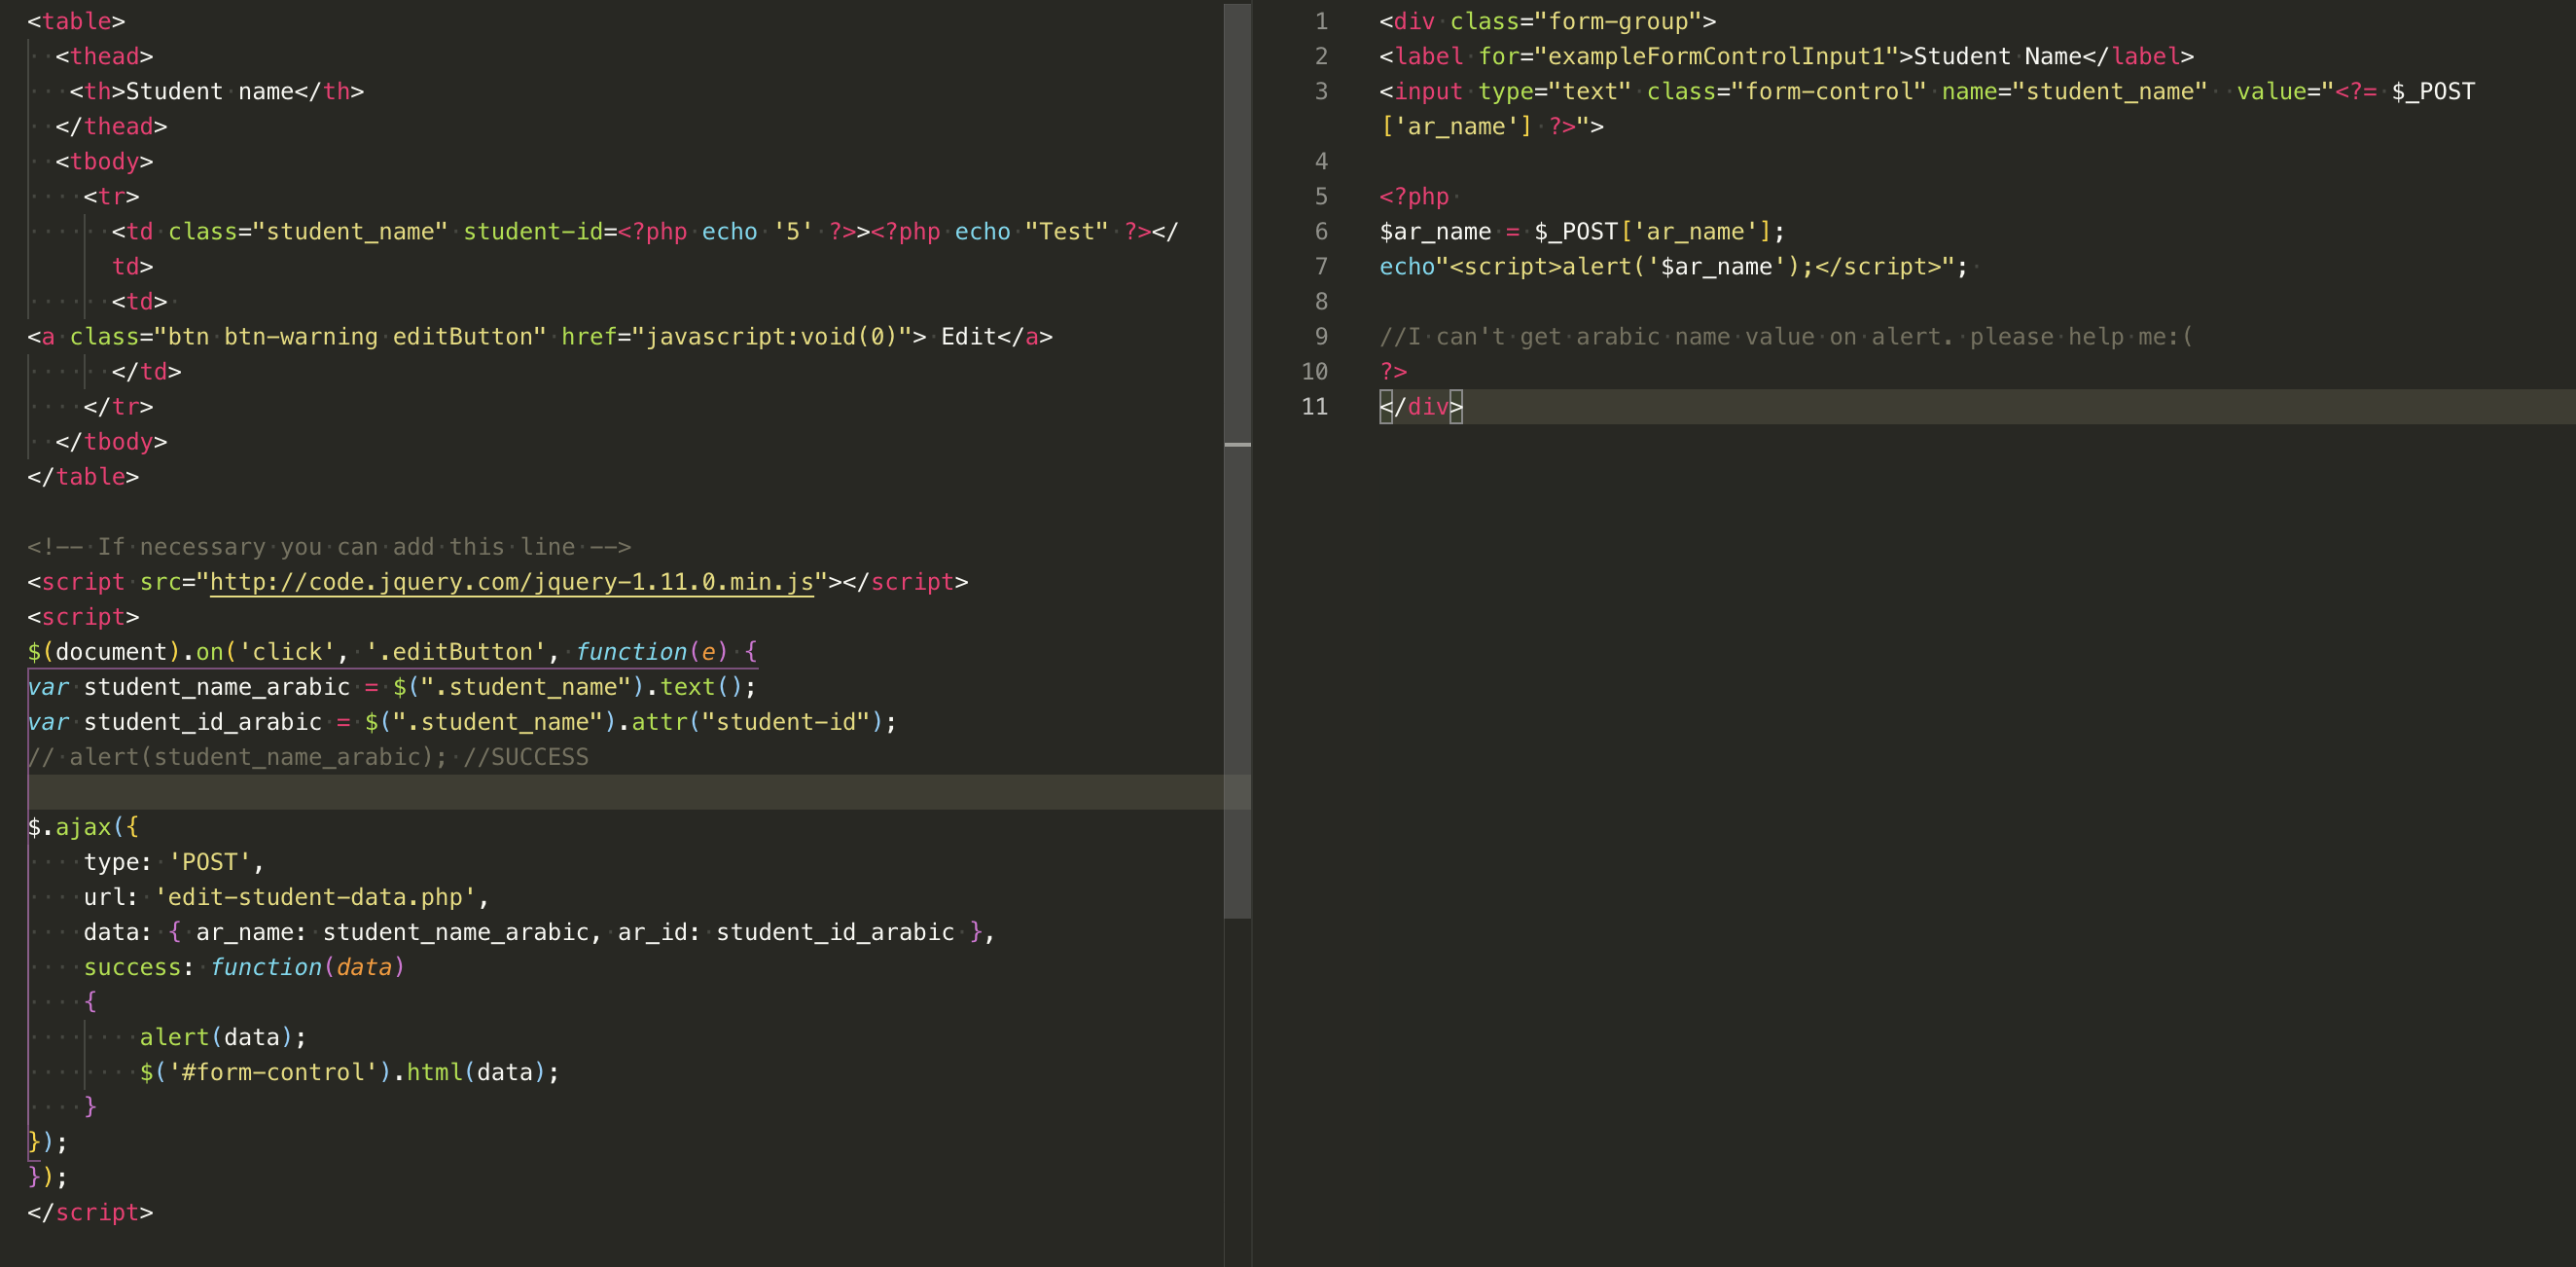This screenshot has height=1267, width=2576.
Task: Open the jquery-1.11.0.min.js URL link
Action: (x=512, y=582)
